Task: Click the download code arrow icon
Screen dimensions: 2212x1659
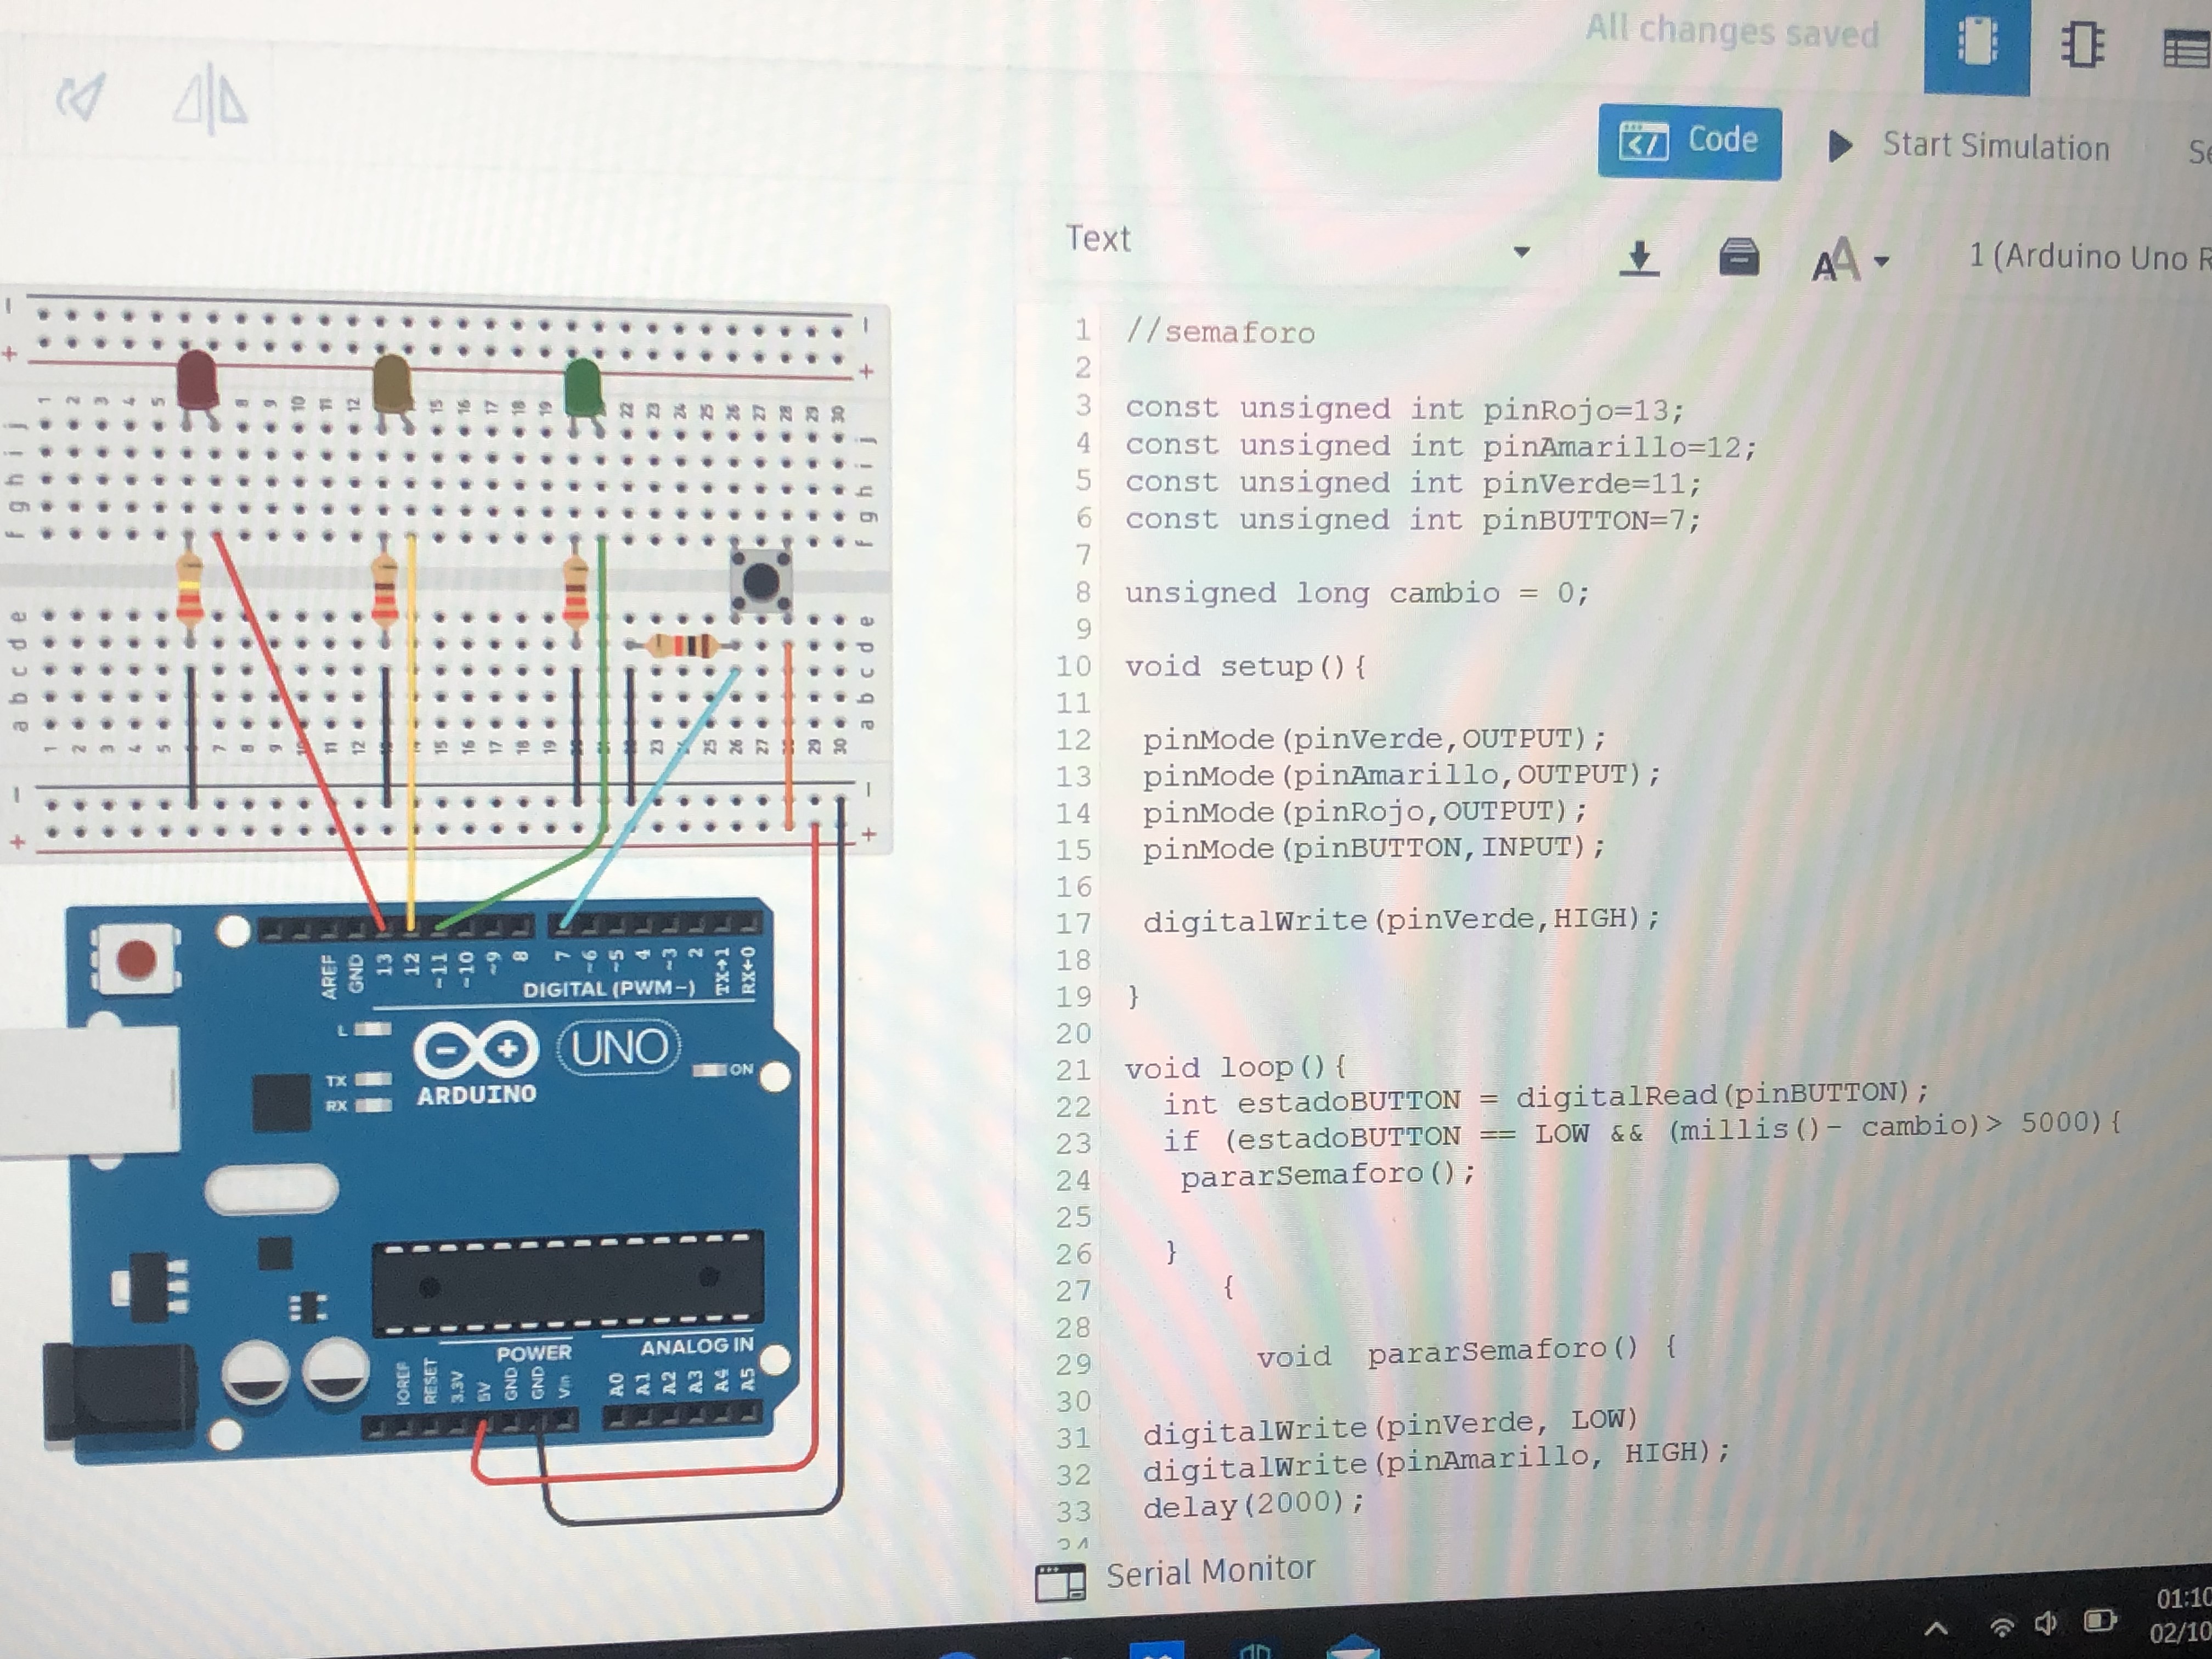Action: point(1639,258)
